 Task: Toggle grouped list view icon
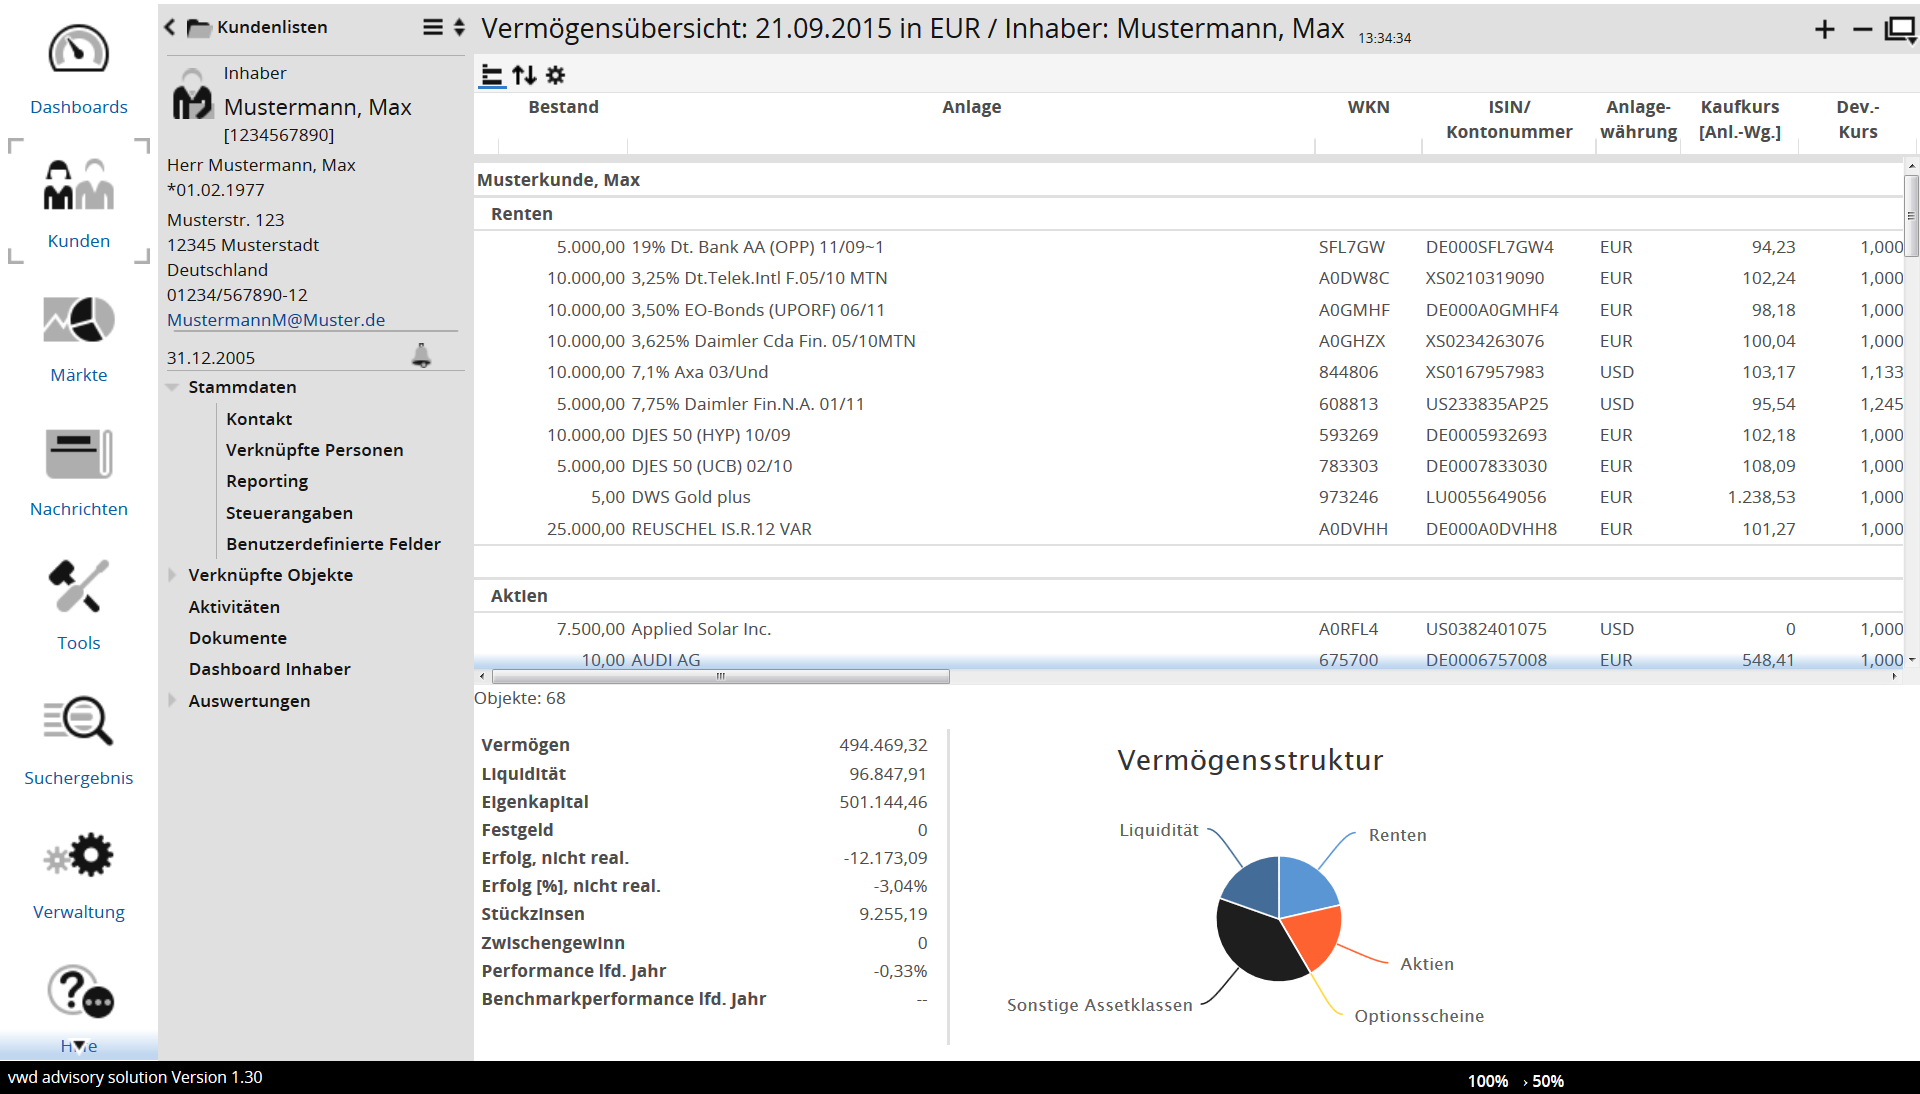[492, 75]
